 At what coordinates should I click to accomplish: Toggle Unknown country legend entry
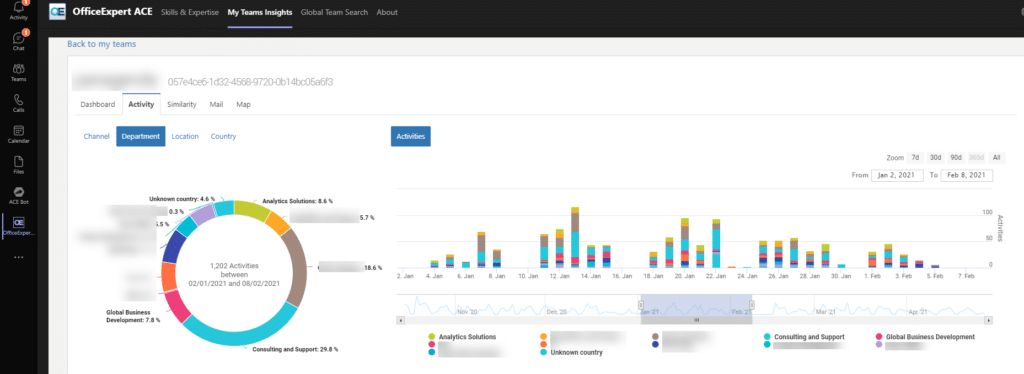click(571, 352)
